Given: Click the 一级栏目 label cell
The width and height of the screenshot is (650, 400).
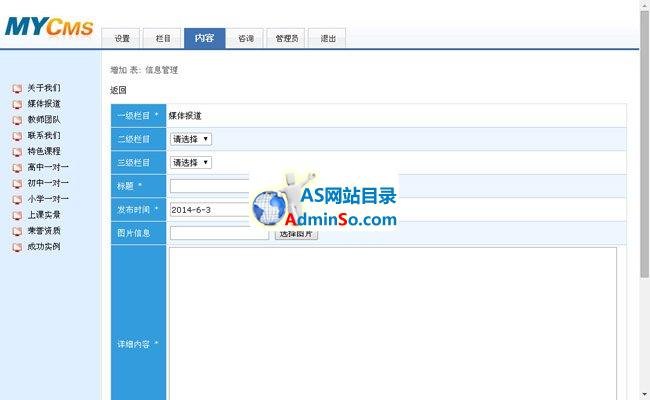Looking at the screenshot, I should [138, 116].
